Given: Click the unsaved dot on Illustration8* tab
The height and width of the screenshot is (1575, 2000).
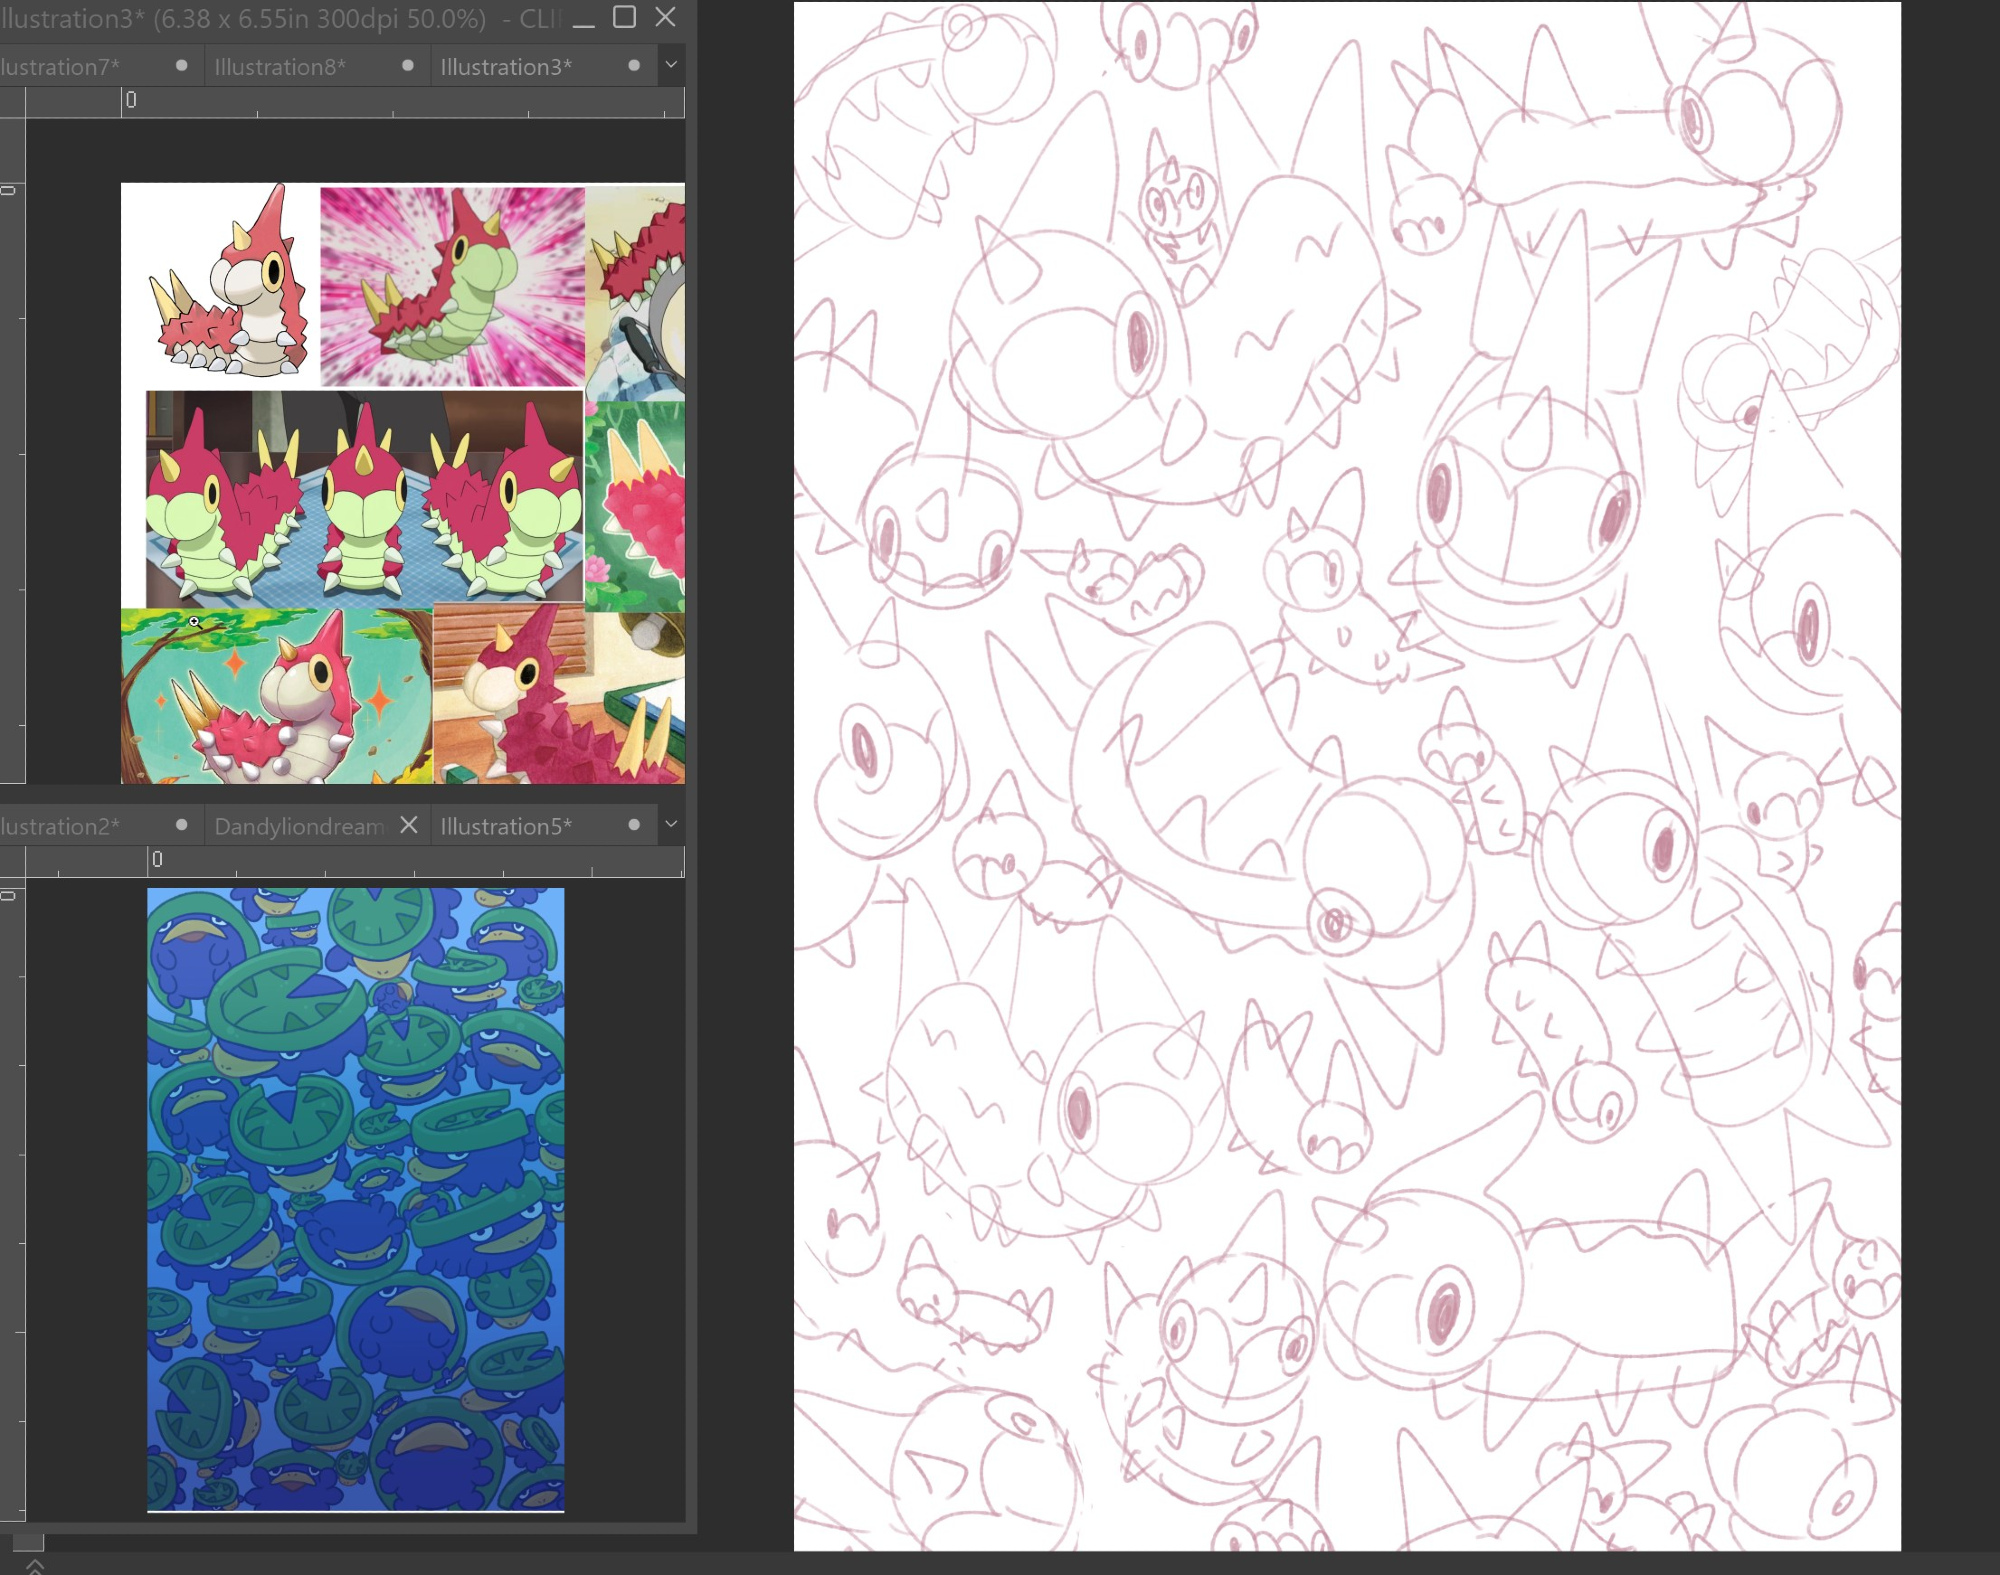Looking at the screenshot, I should coord(407,66).
